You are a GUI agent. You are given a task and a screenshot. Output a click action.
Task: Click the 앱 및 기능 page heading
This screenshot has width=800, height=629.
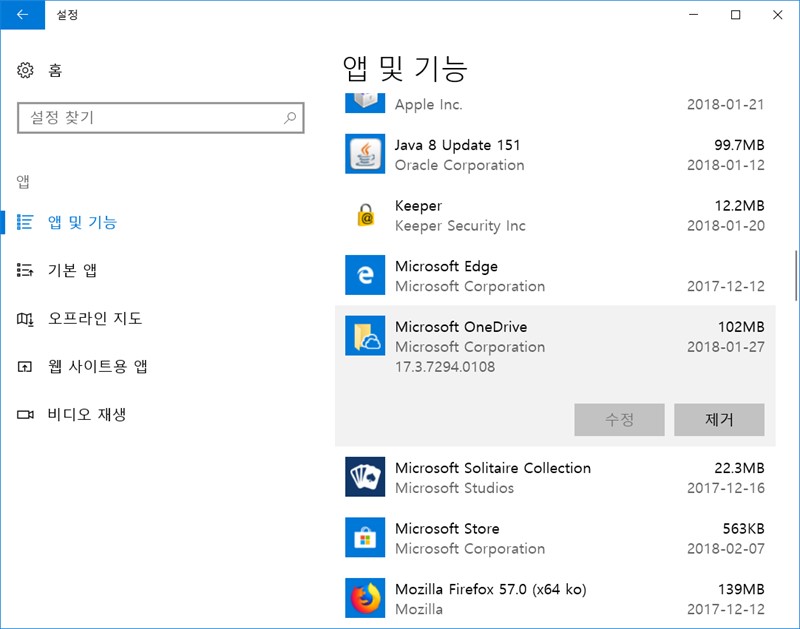click(405, 69)
